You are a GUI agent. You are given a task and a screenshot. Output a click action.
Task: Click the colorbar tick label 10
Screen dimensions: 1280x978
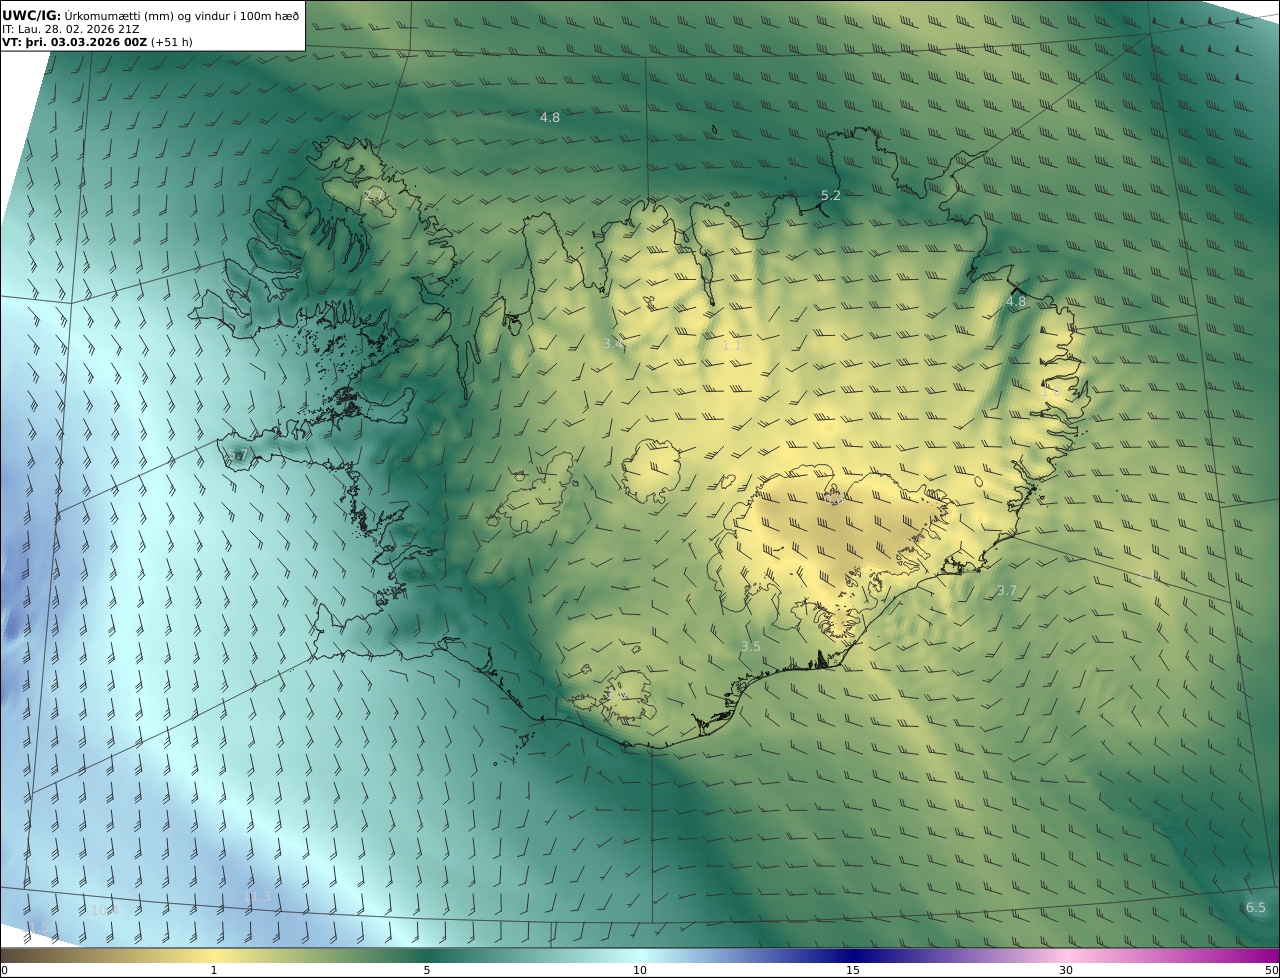pos(640,970)
